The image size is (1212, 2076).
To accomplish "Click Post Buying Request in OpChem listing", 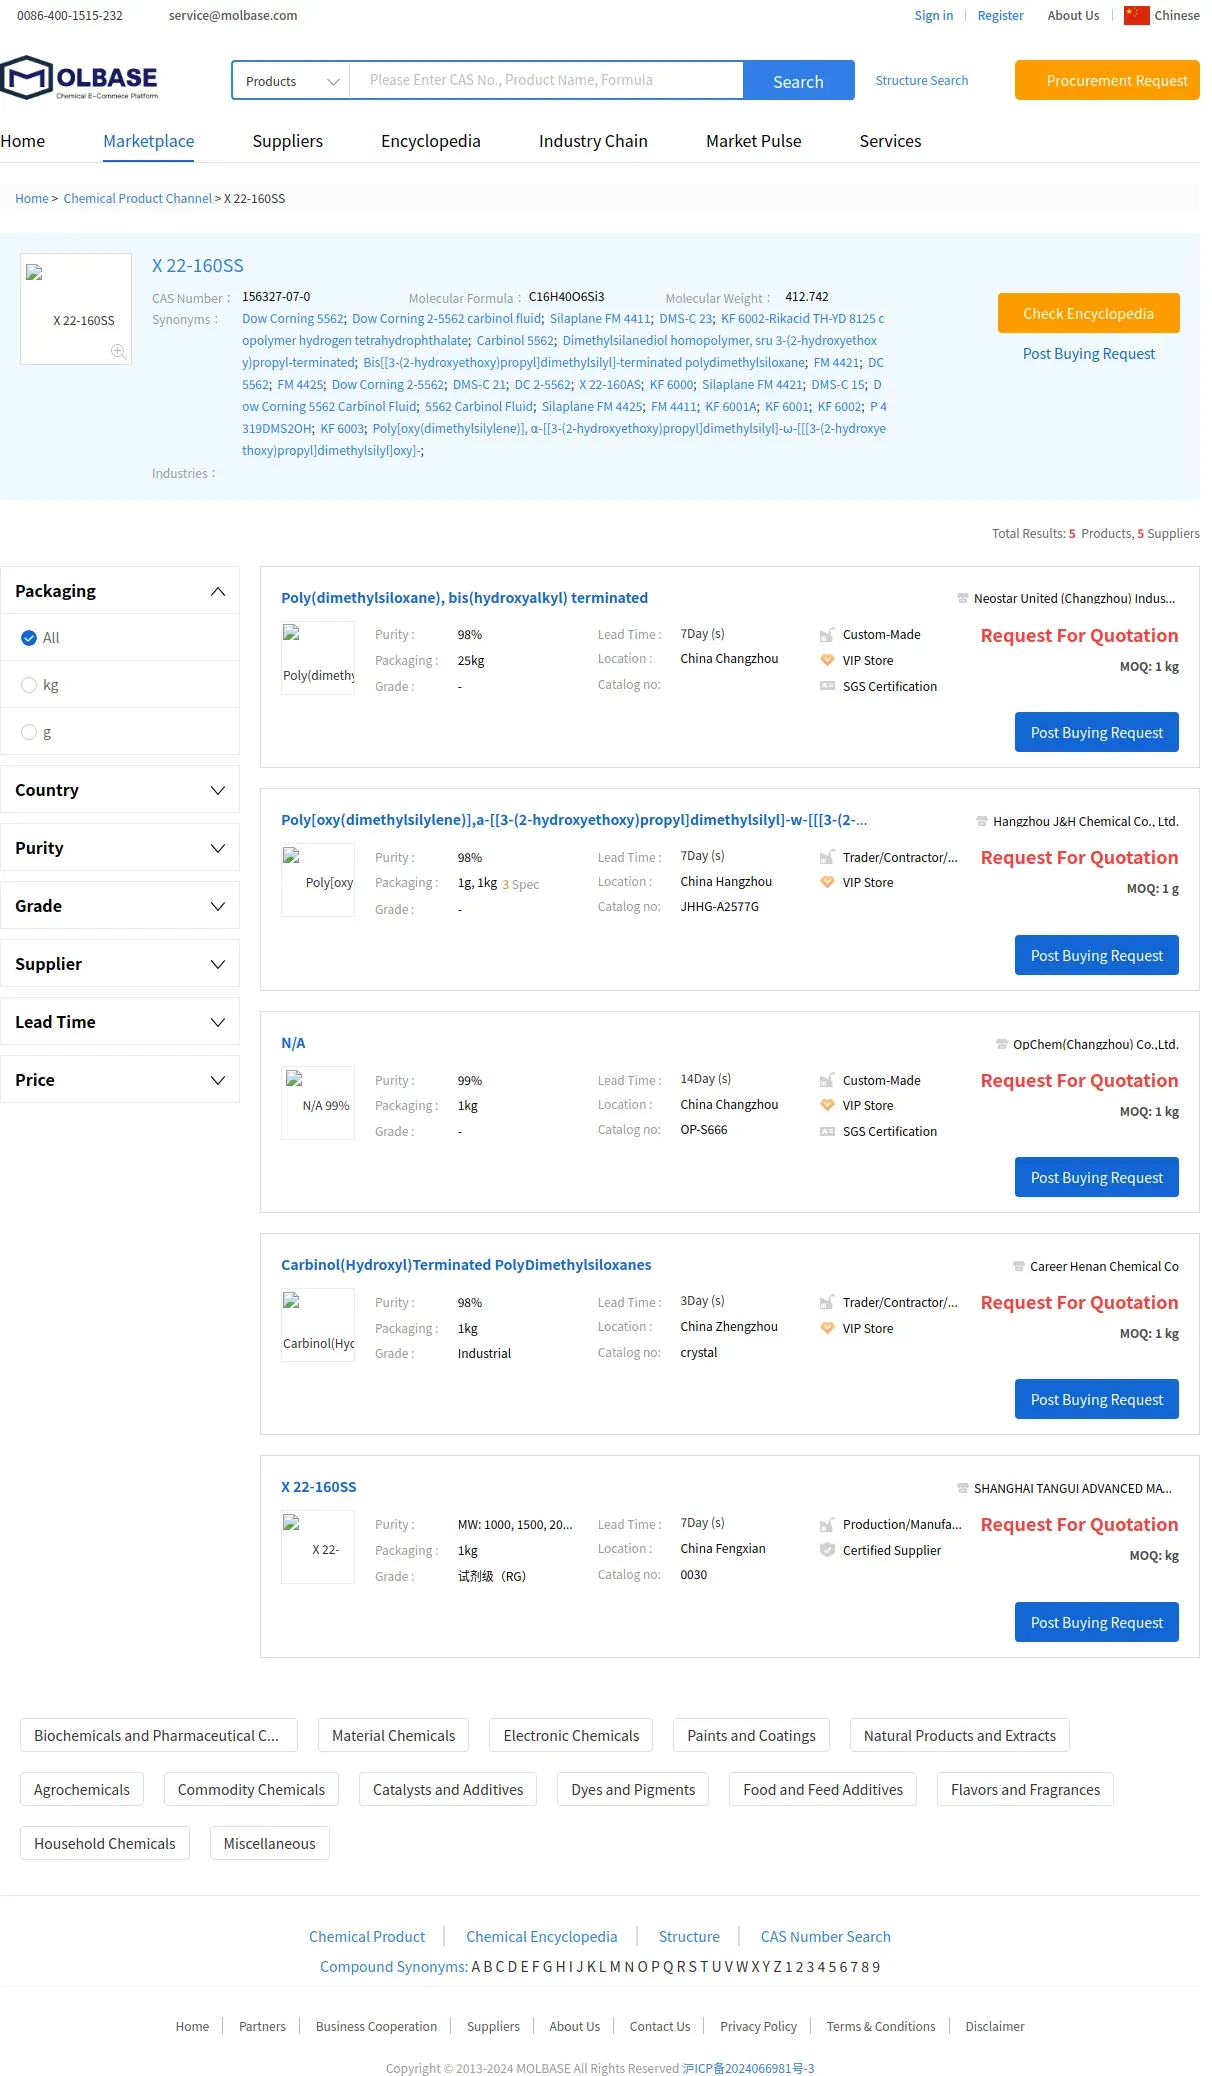I will [1097, 1177].
